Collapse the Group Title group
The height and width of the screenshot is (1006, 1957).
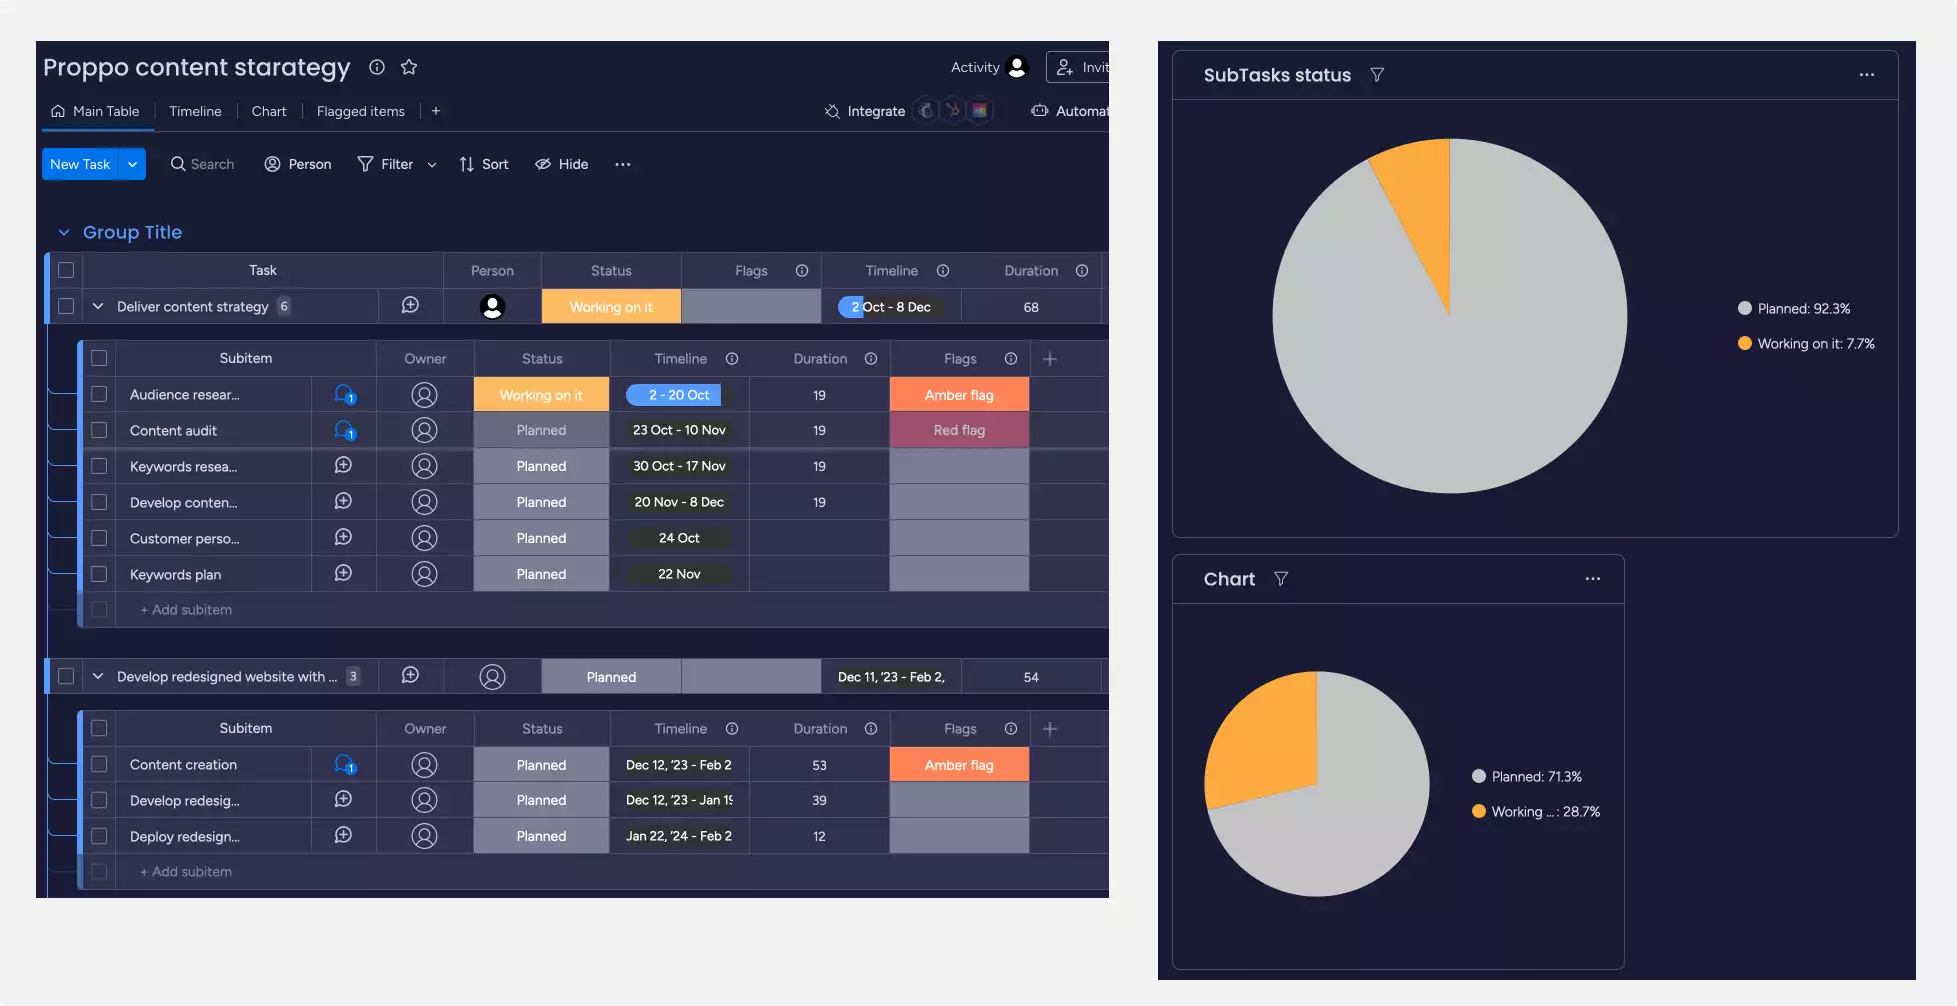(64, 232)
